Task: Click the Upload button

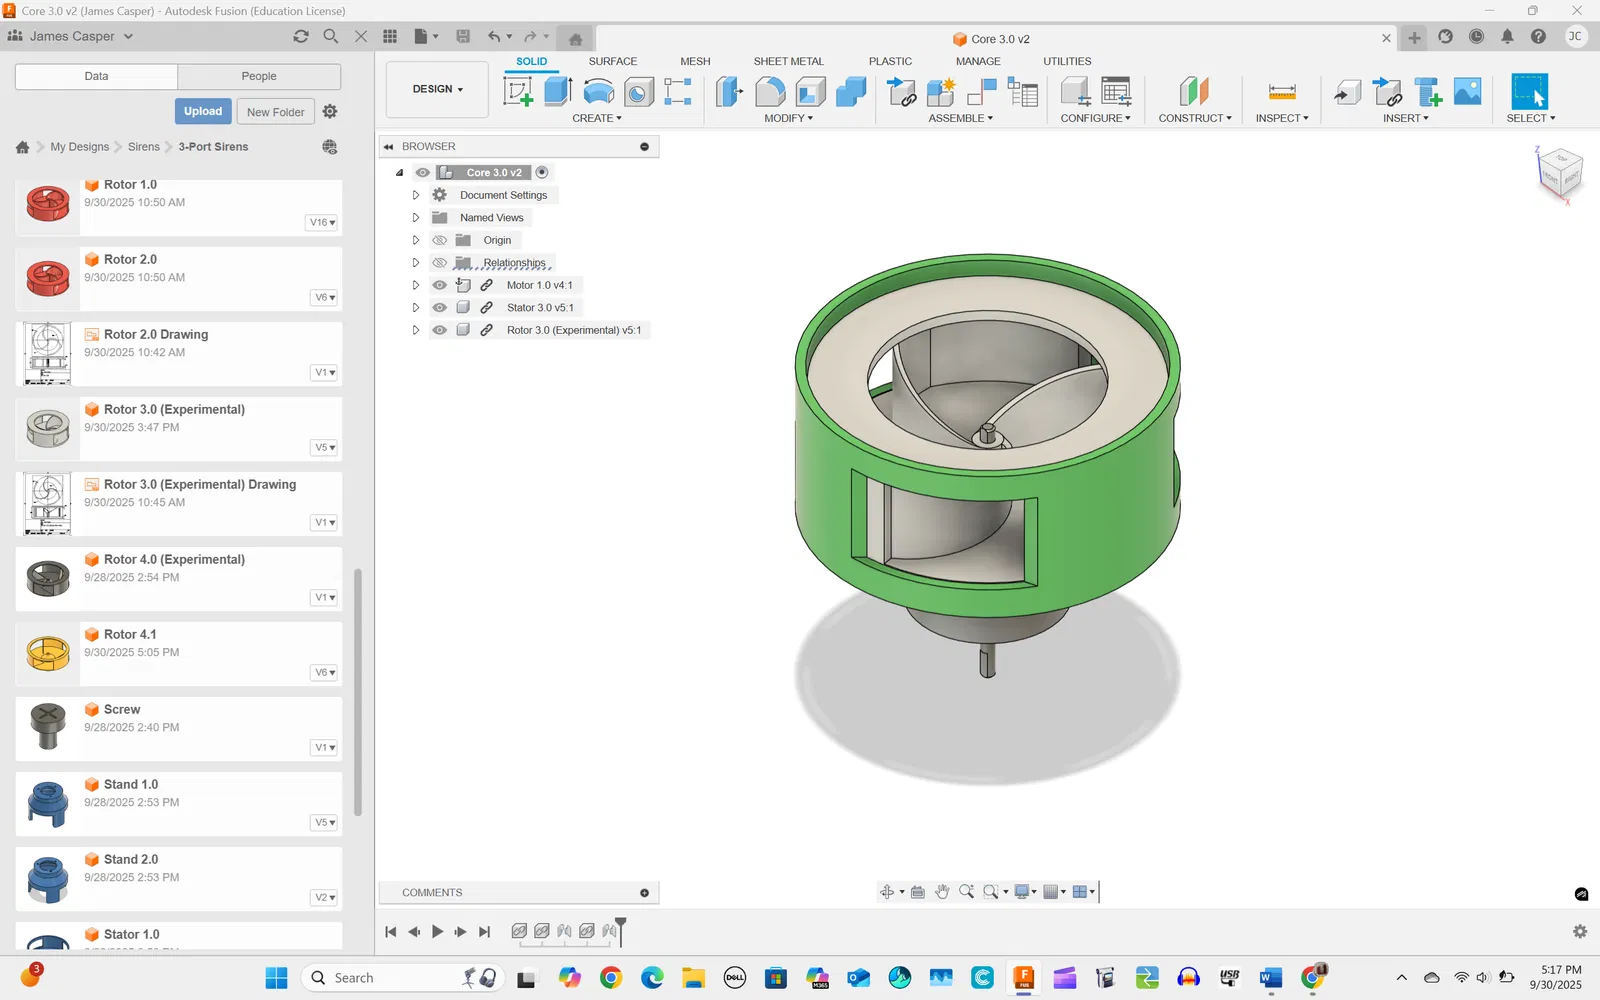Action: coord(203,111)
